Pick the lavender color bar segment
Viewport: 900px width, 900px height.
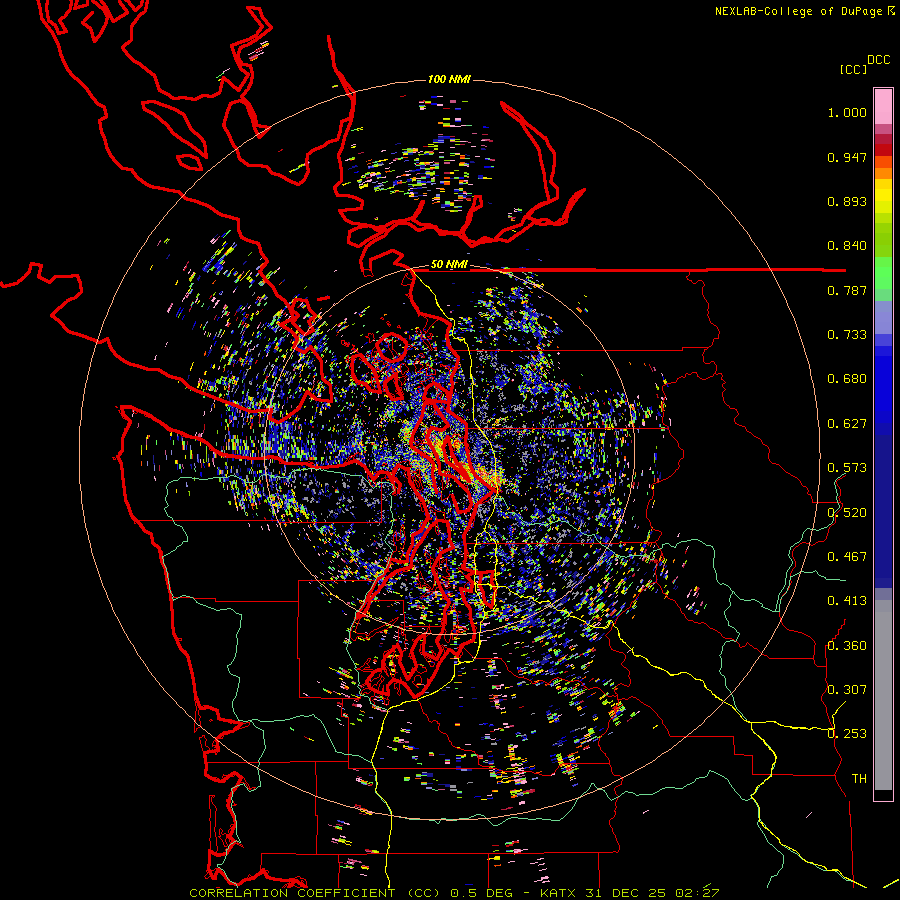pos(883,317)
